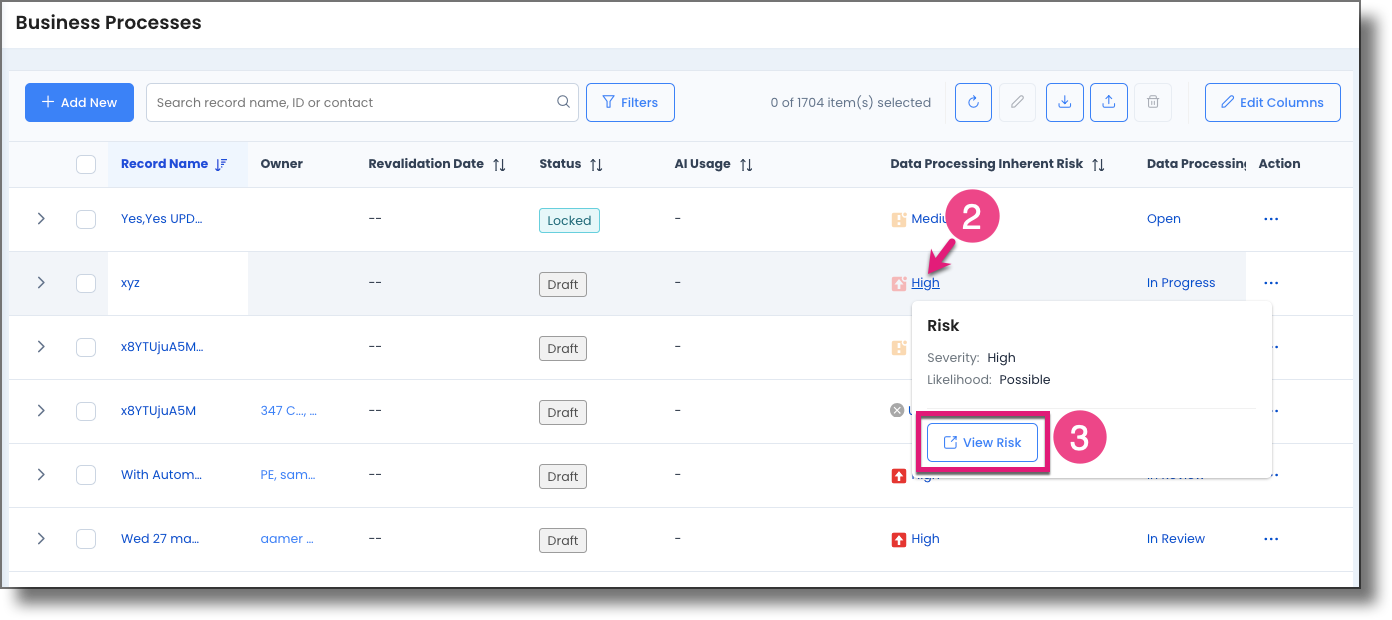The image size is (1392, 620).
Task: Click the Severity High text in popup
Action: [971, 358]
